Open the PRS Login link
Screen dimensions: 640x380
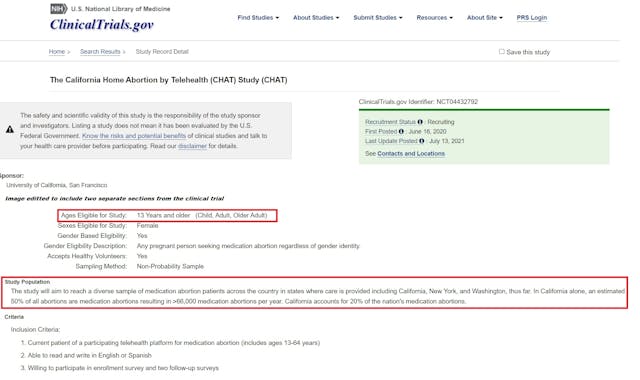531,18
